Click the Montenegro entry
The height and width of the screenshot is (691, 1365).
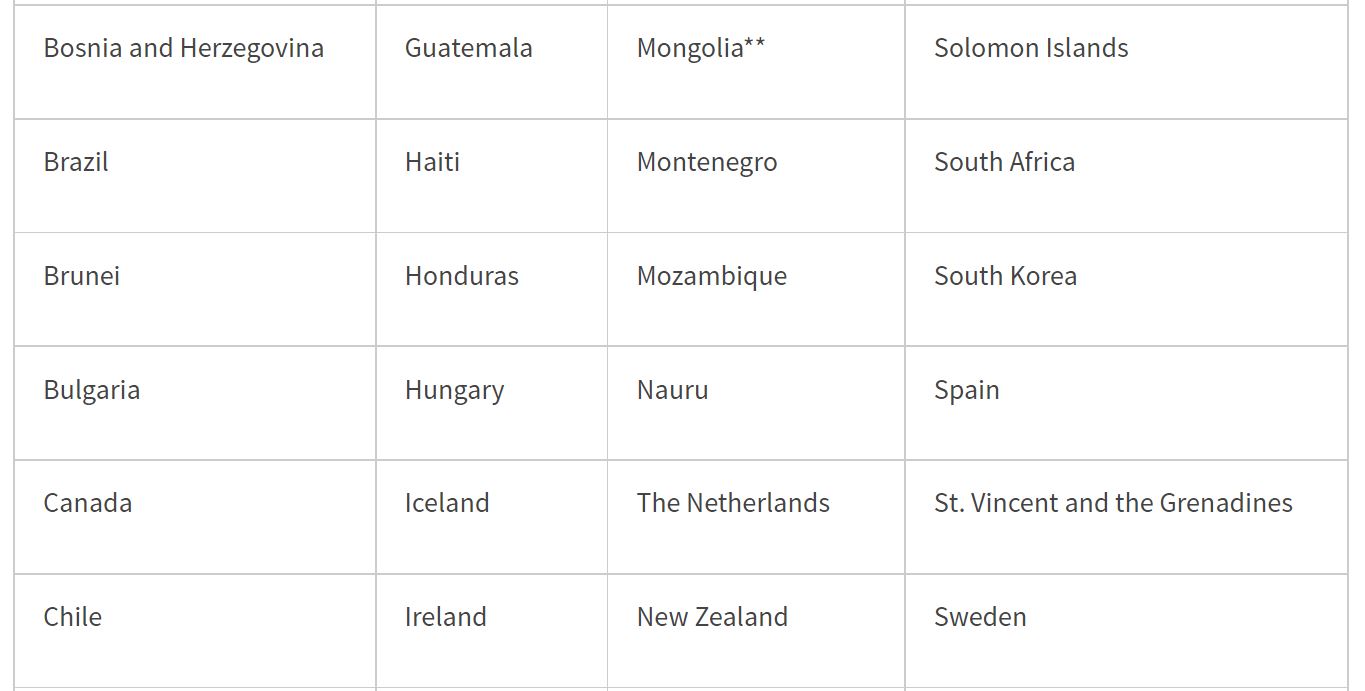(707, 162)
